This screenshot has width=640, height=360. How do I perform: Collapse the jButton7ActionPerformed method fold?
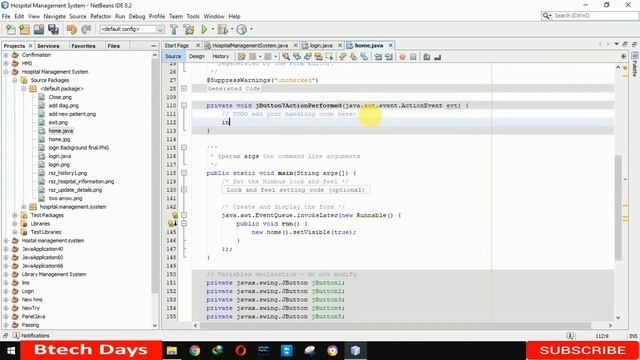[184, 105]
